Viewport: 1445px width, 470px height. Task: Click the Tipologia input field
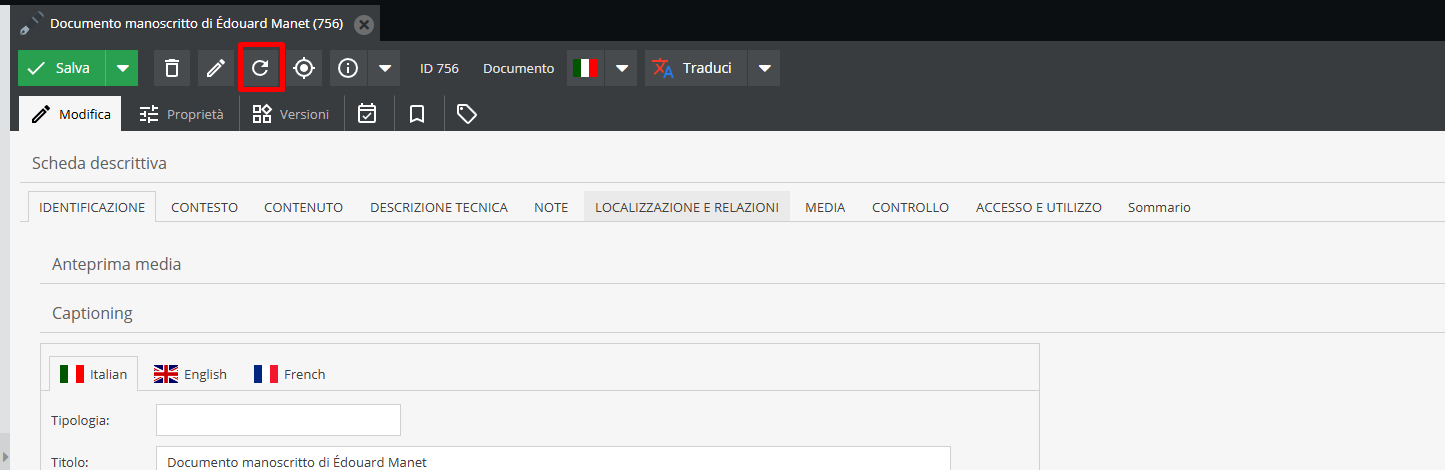[x=278, y=420]
